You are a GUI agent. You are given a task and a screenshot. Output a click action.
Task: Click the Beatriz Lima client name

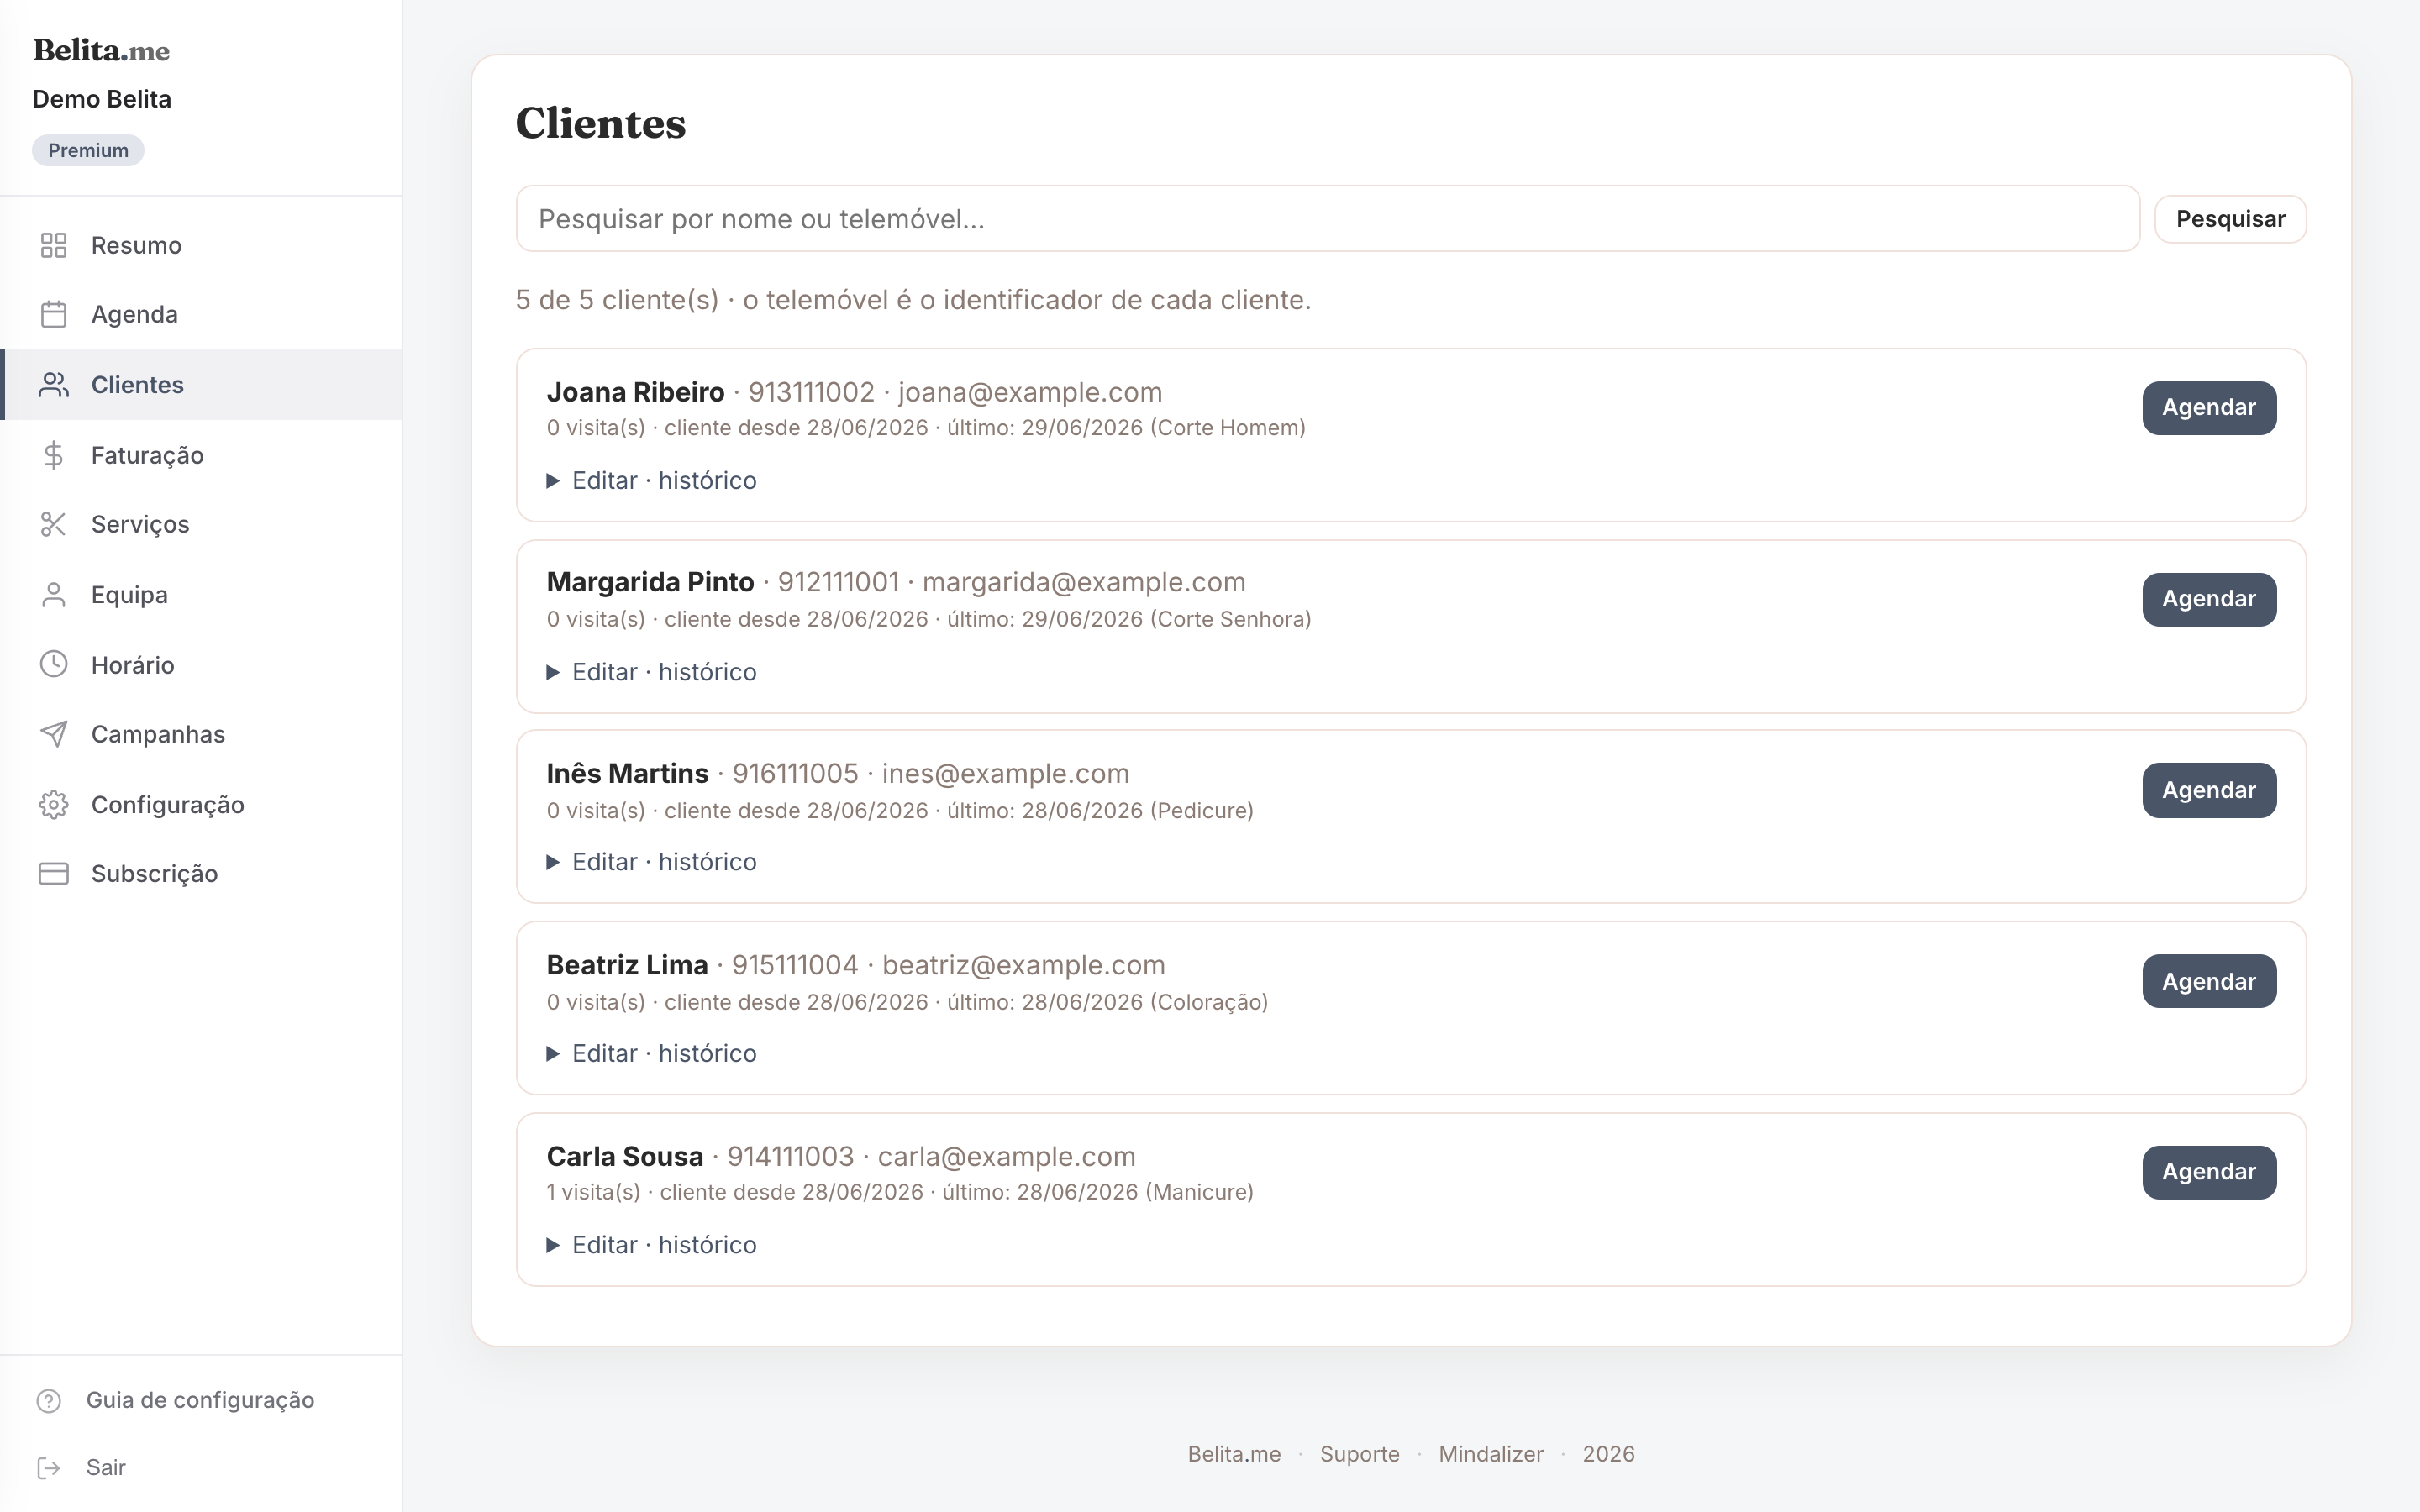(x=627, y=965)
